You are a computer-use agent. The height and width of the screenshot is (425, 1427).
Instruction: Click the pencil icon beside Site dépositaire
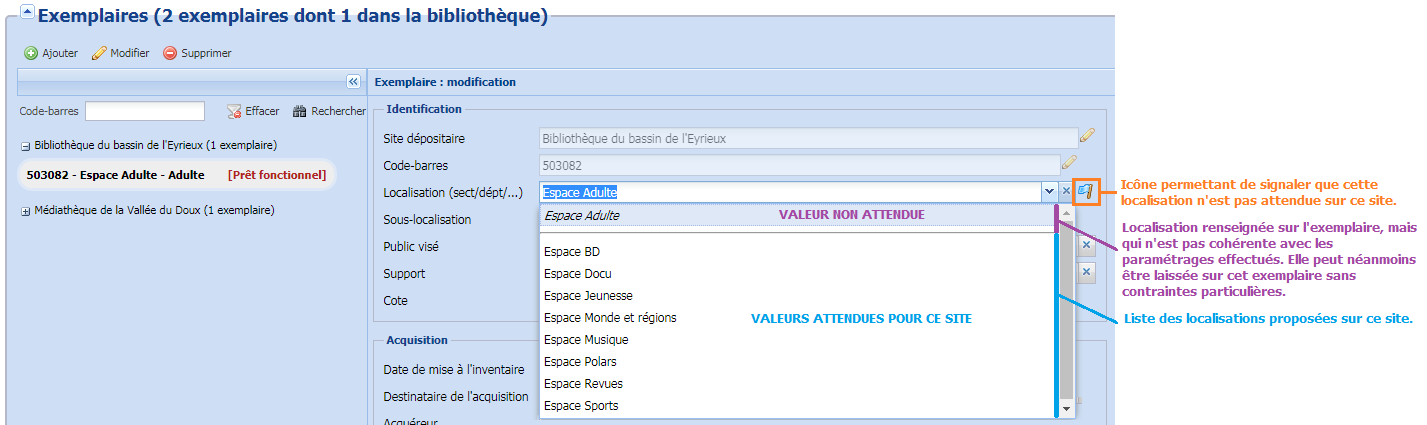[x=1086, y=136]
